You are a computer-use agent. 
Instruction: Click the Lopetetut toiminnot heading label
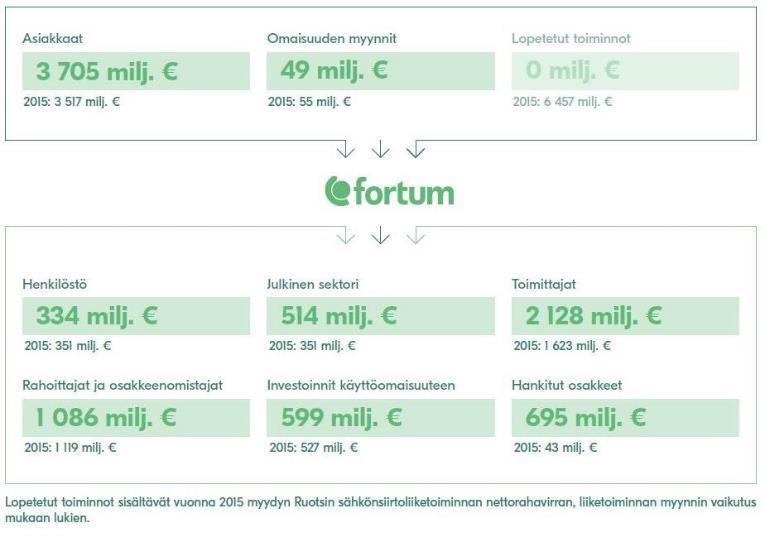click(x=571, y=39)
